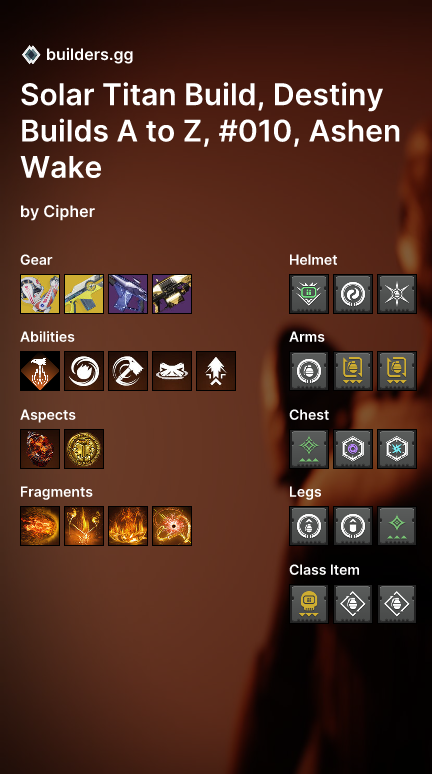The height and width of the screenshot is (774, 432).
Task: Click the last Class Item grenade mod
Action: click(397, 604)
